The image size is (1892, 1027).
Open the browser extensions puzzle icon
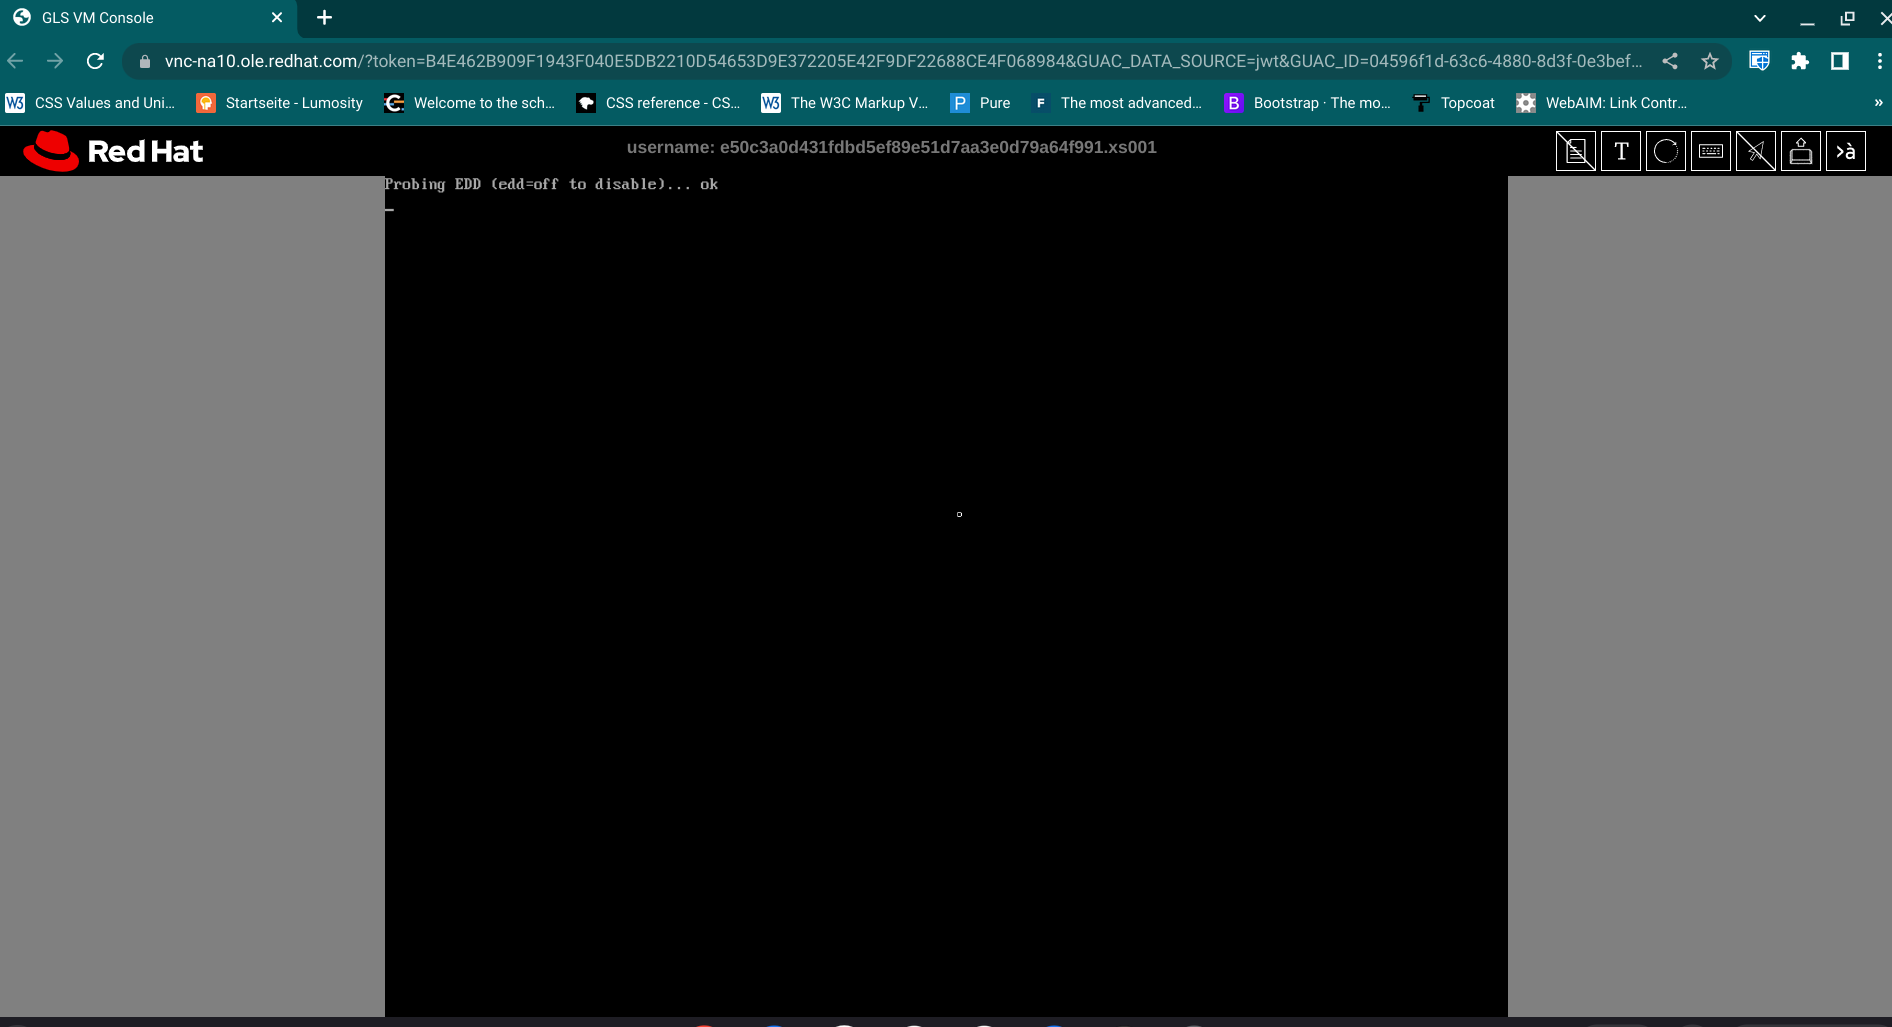click(x=1800, y=61)
